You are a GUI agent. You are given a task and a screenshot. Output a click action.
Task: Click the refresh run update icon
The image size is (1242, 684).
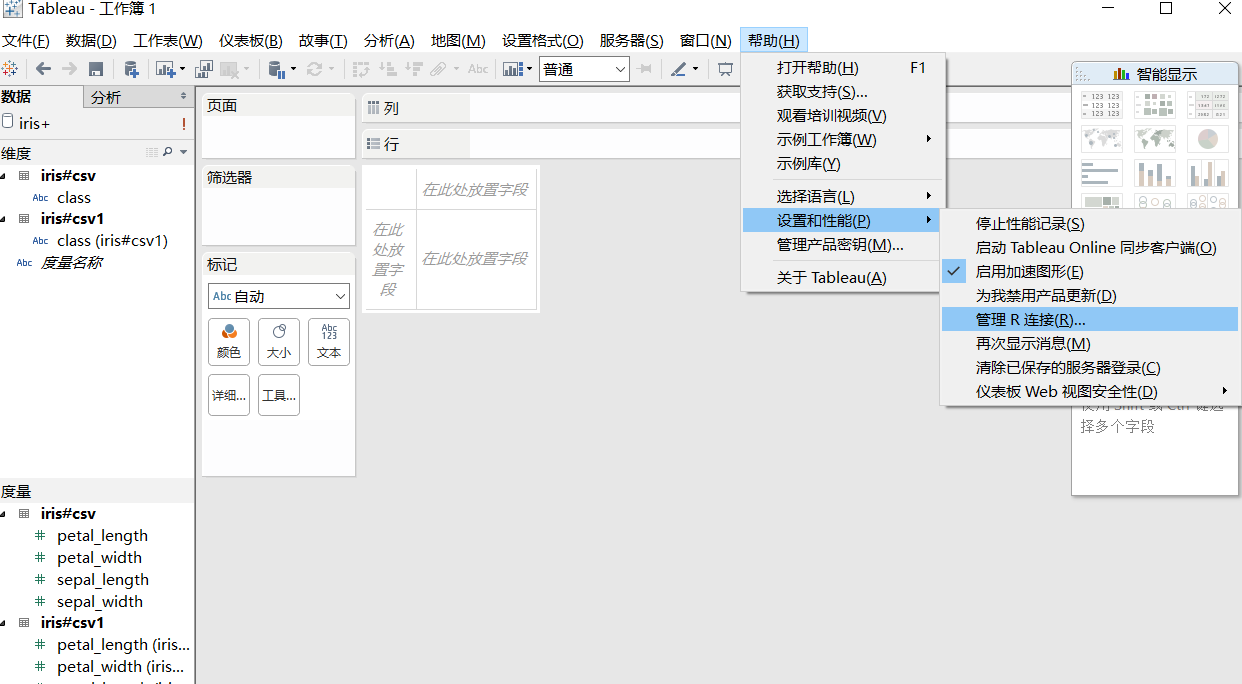point(315,69)
